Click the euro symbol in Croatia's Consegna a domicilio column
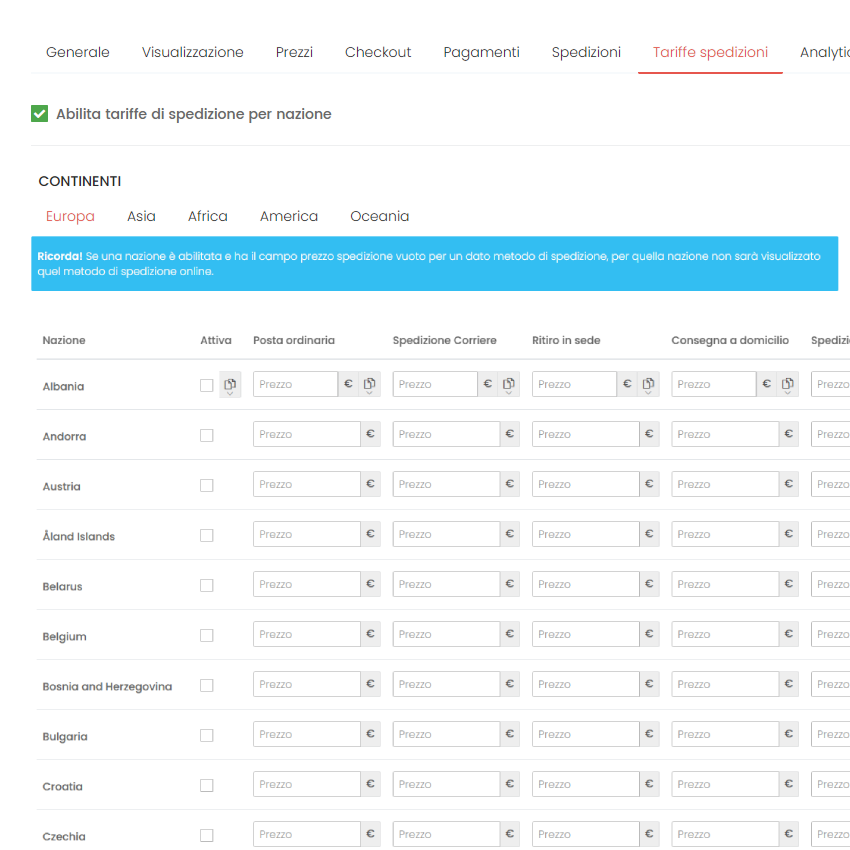The height and width of the screenshot is (850, 850). pos(788,783)
